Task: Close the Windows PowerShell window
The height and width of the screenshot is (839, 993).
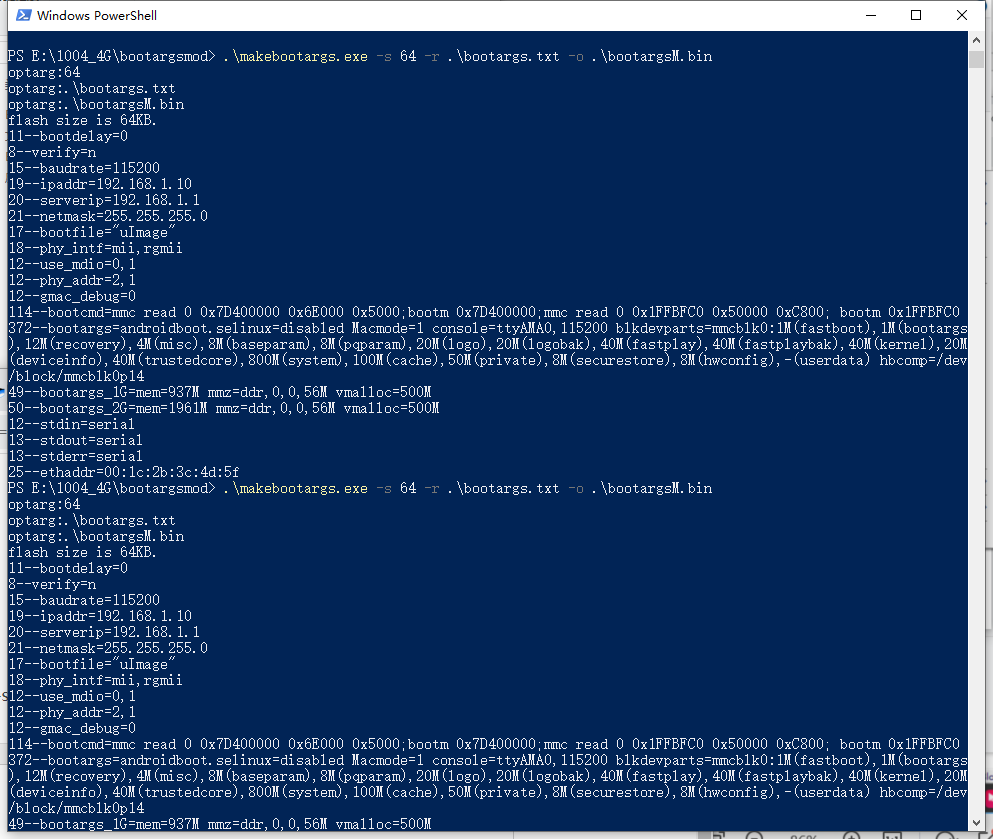Action: point(961,15)
